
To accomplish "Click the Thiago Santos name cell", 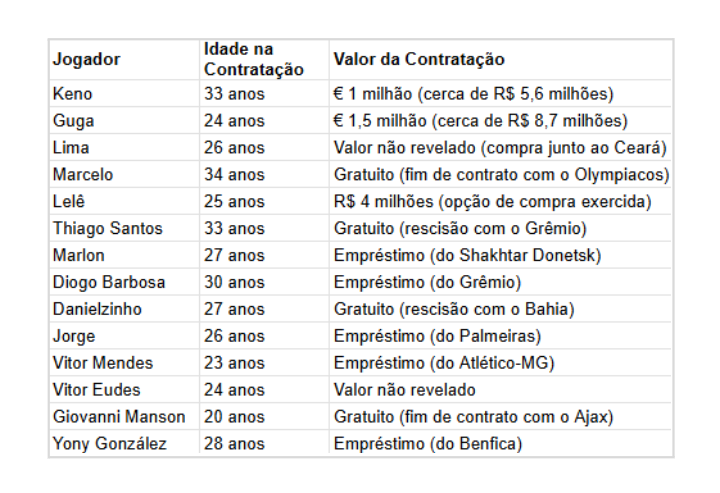I will 124,228.
